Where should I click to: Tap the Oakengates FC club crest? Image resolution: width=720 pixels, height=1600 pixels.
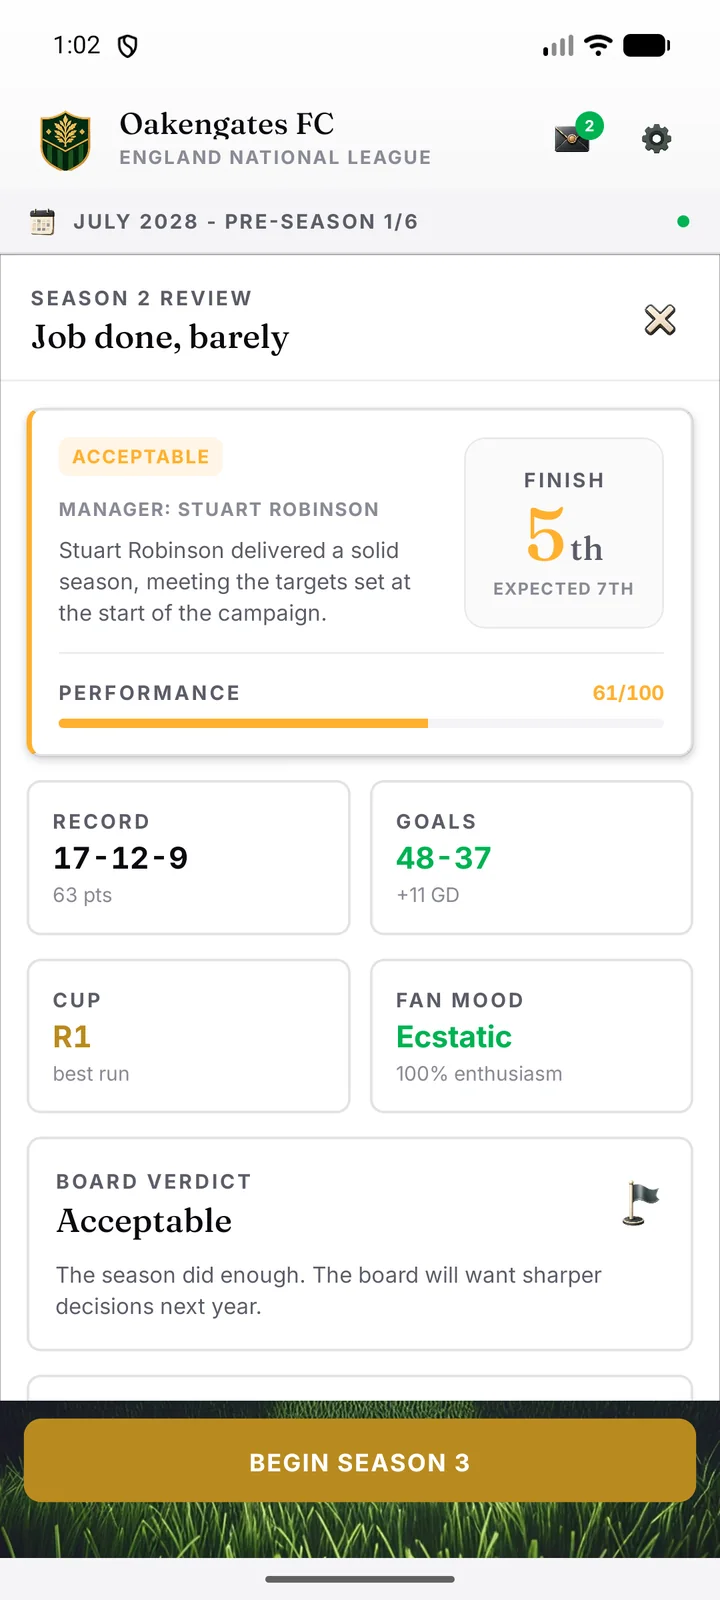pyautogui.click(x=65, y=140)
